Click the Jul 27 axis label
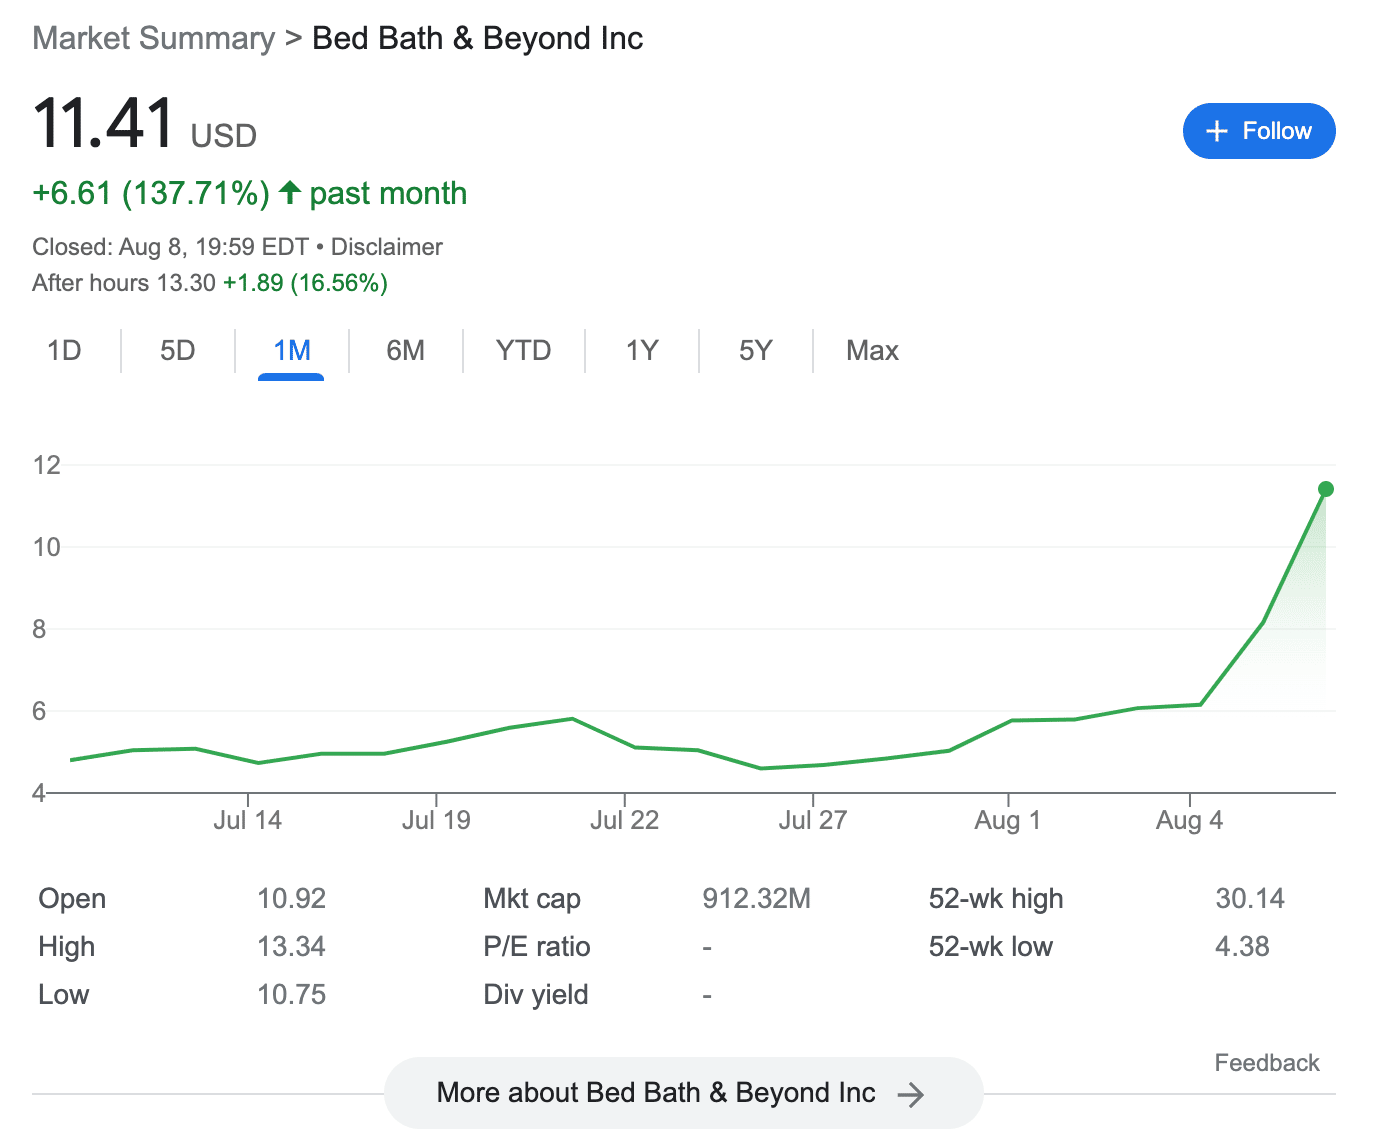This screenshot has width=1384, height=1148. tap(813, 821)
